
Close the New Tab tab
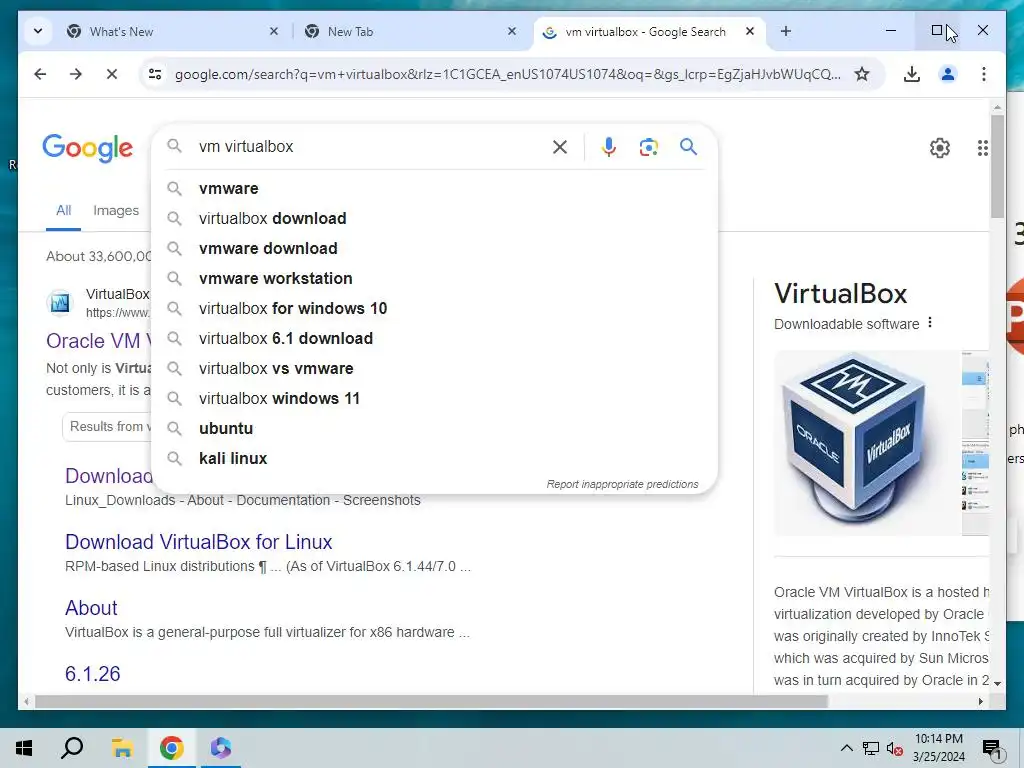click(512, 31)
